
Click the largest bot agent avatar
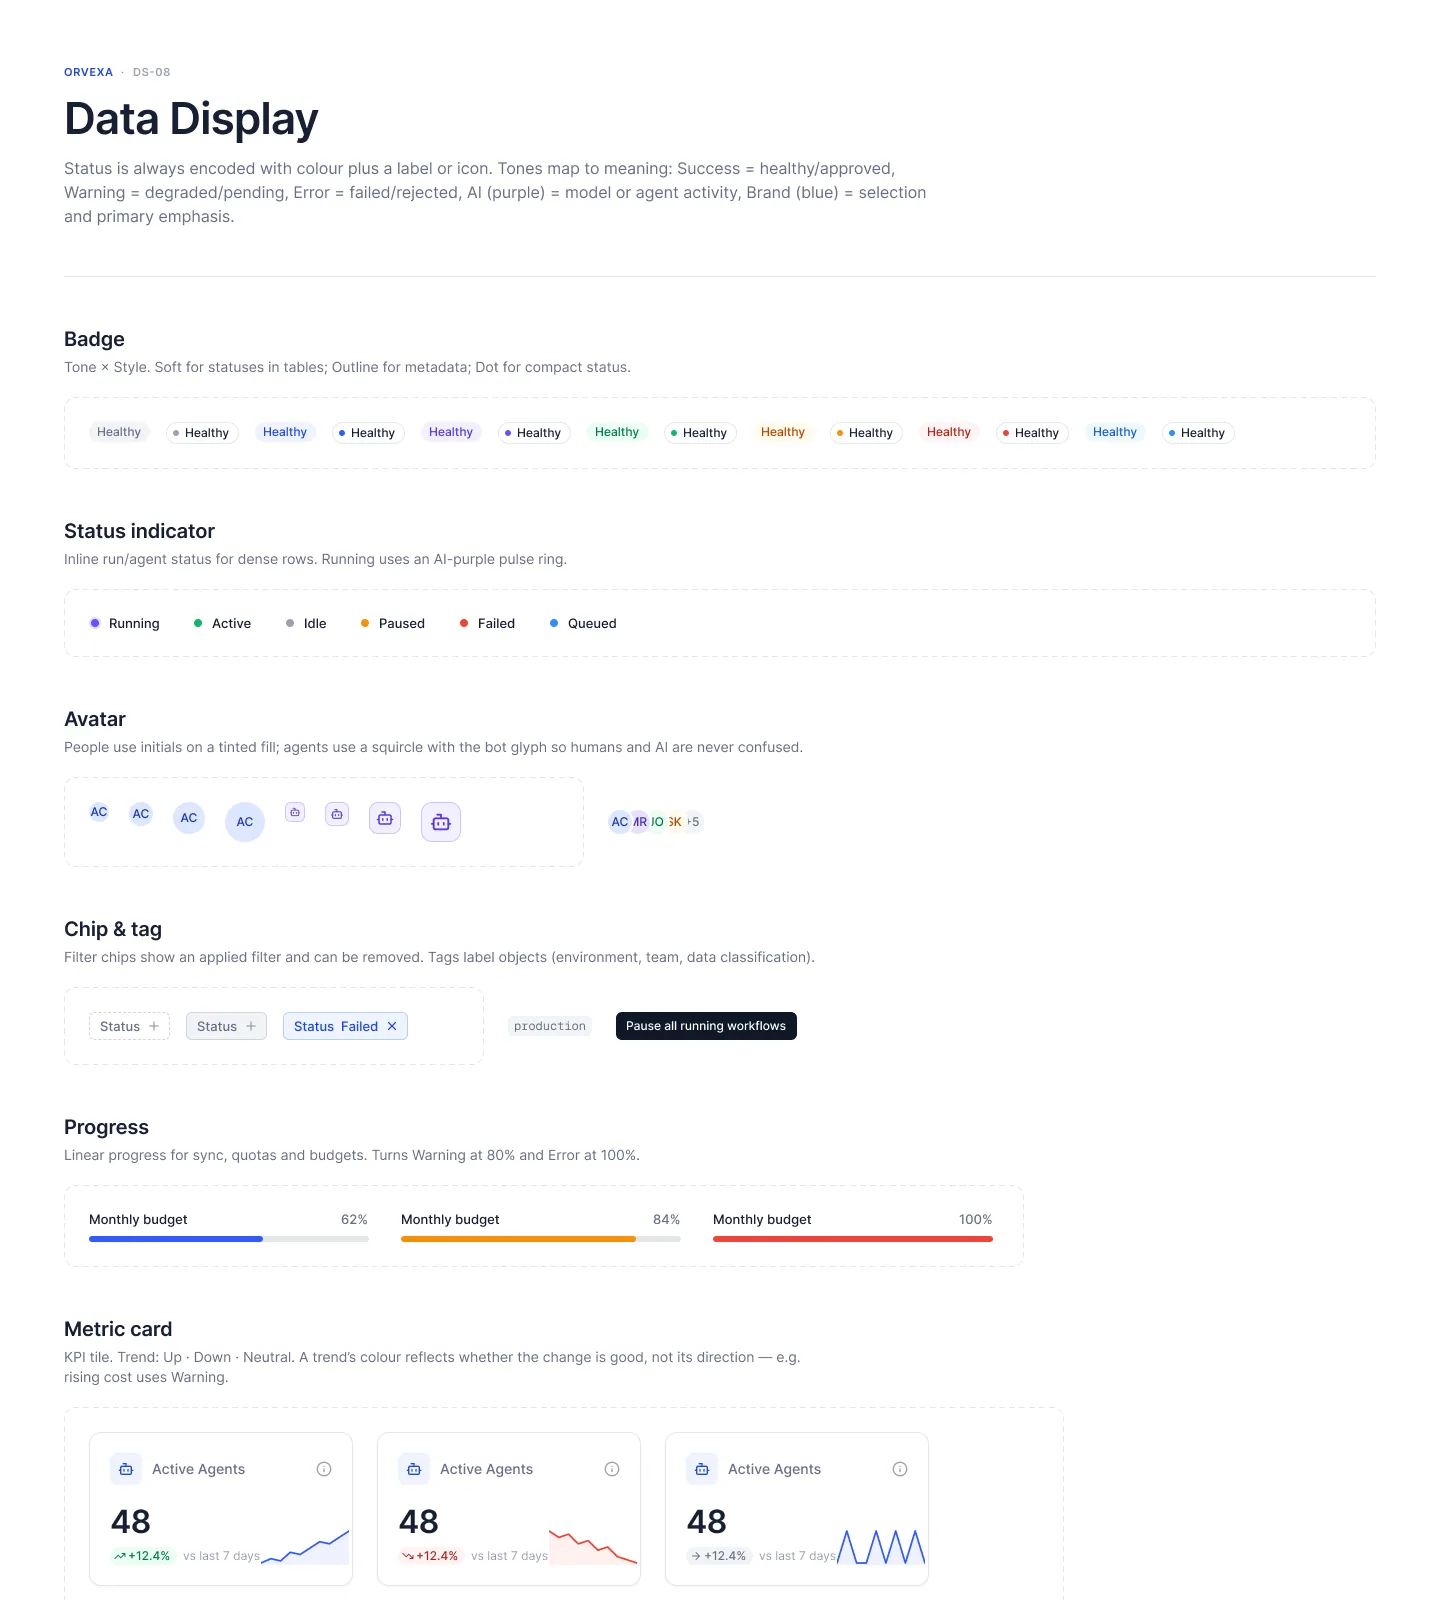(x=441, y=822)
